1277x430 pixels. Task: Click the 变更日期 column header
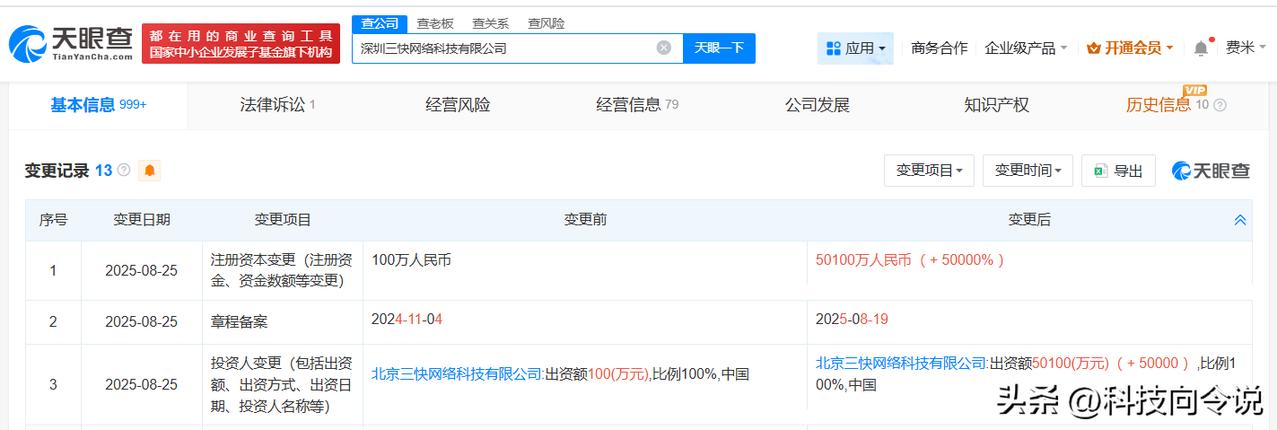pyautogui.click(x=141, y=220)
